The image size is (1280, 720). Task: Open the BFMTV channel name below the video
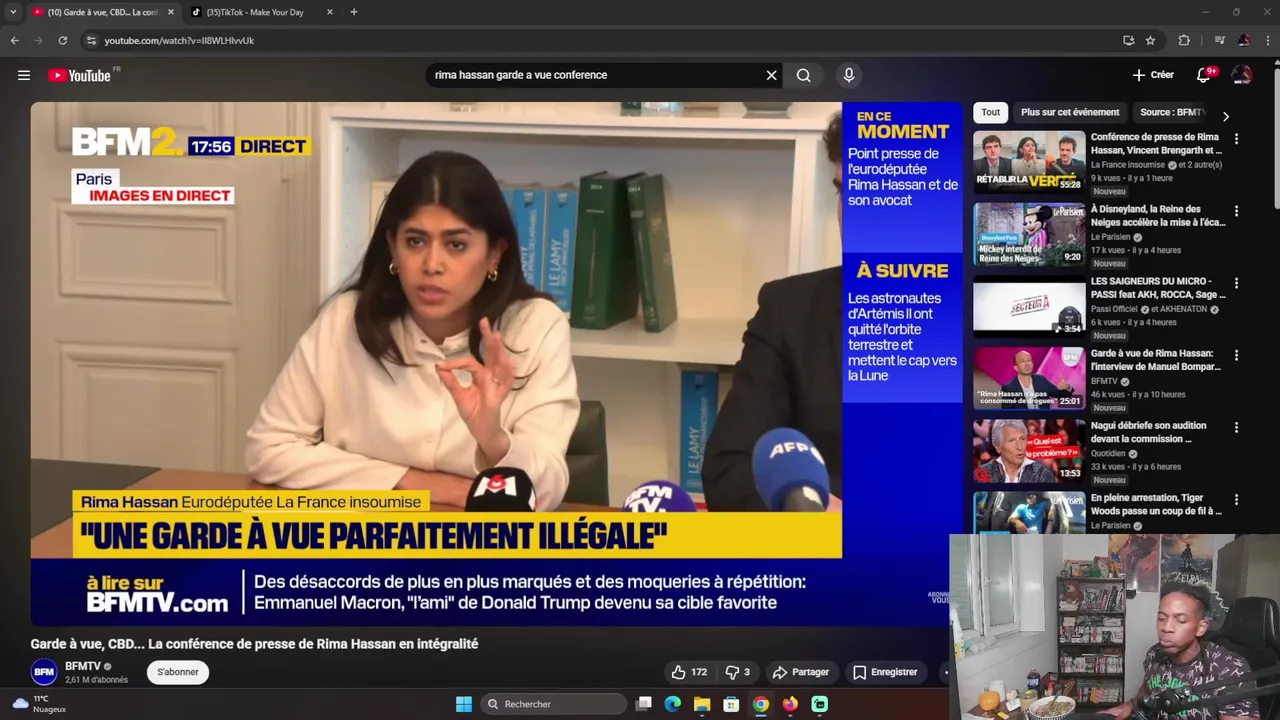(x=83, y=666)
